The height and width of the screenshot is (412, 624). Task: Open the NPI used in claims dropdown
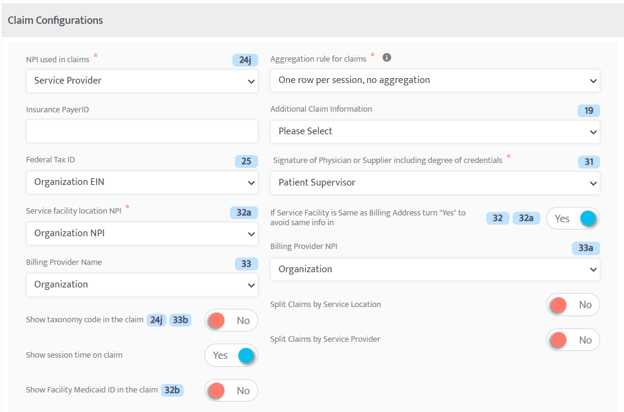[x=142, y=81]
